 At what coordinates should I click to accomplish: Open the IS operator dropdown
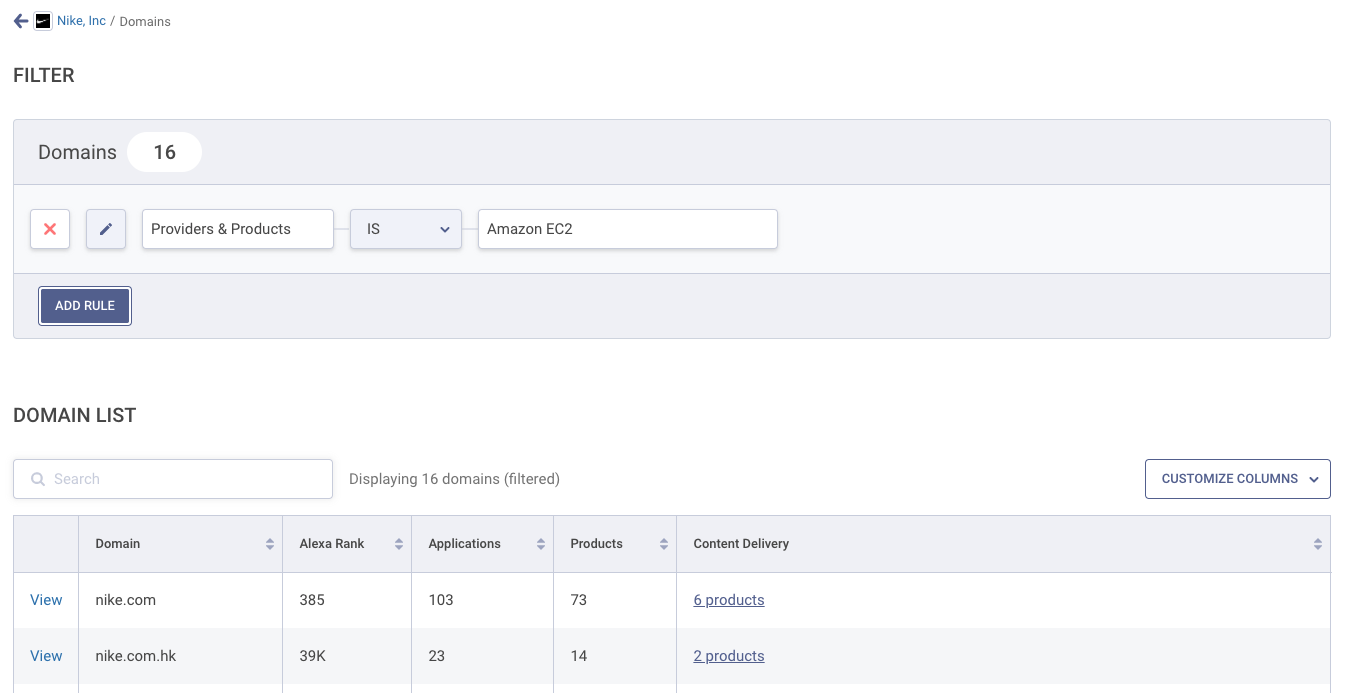pyautogui.click(x=405, y=229)
